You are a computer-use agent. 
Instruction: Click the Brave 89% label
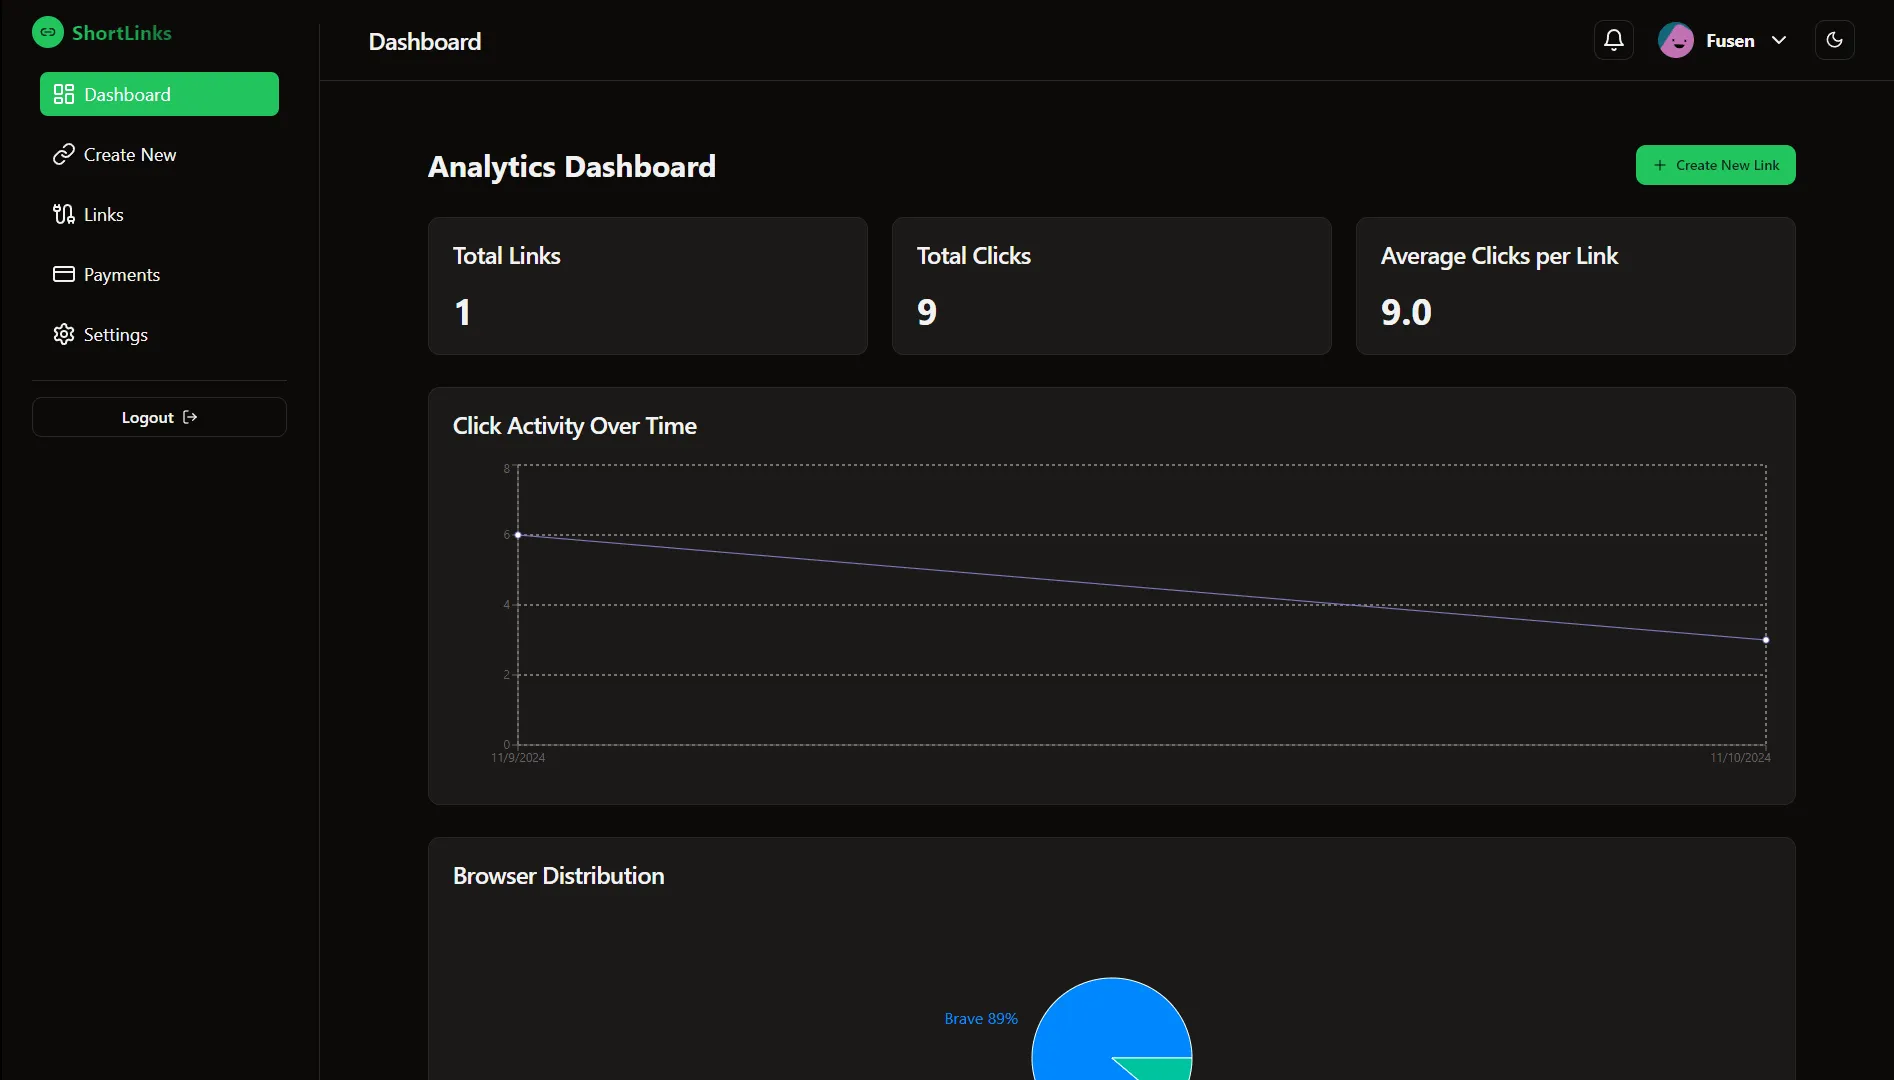pyautogui.click(x=981, y=1019)
